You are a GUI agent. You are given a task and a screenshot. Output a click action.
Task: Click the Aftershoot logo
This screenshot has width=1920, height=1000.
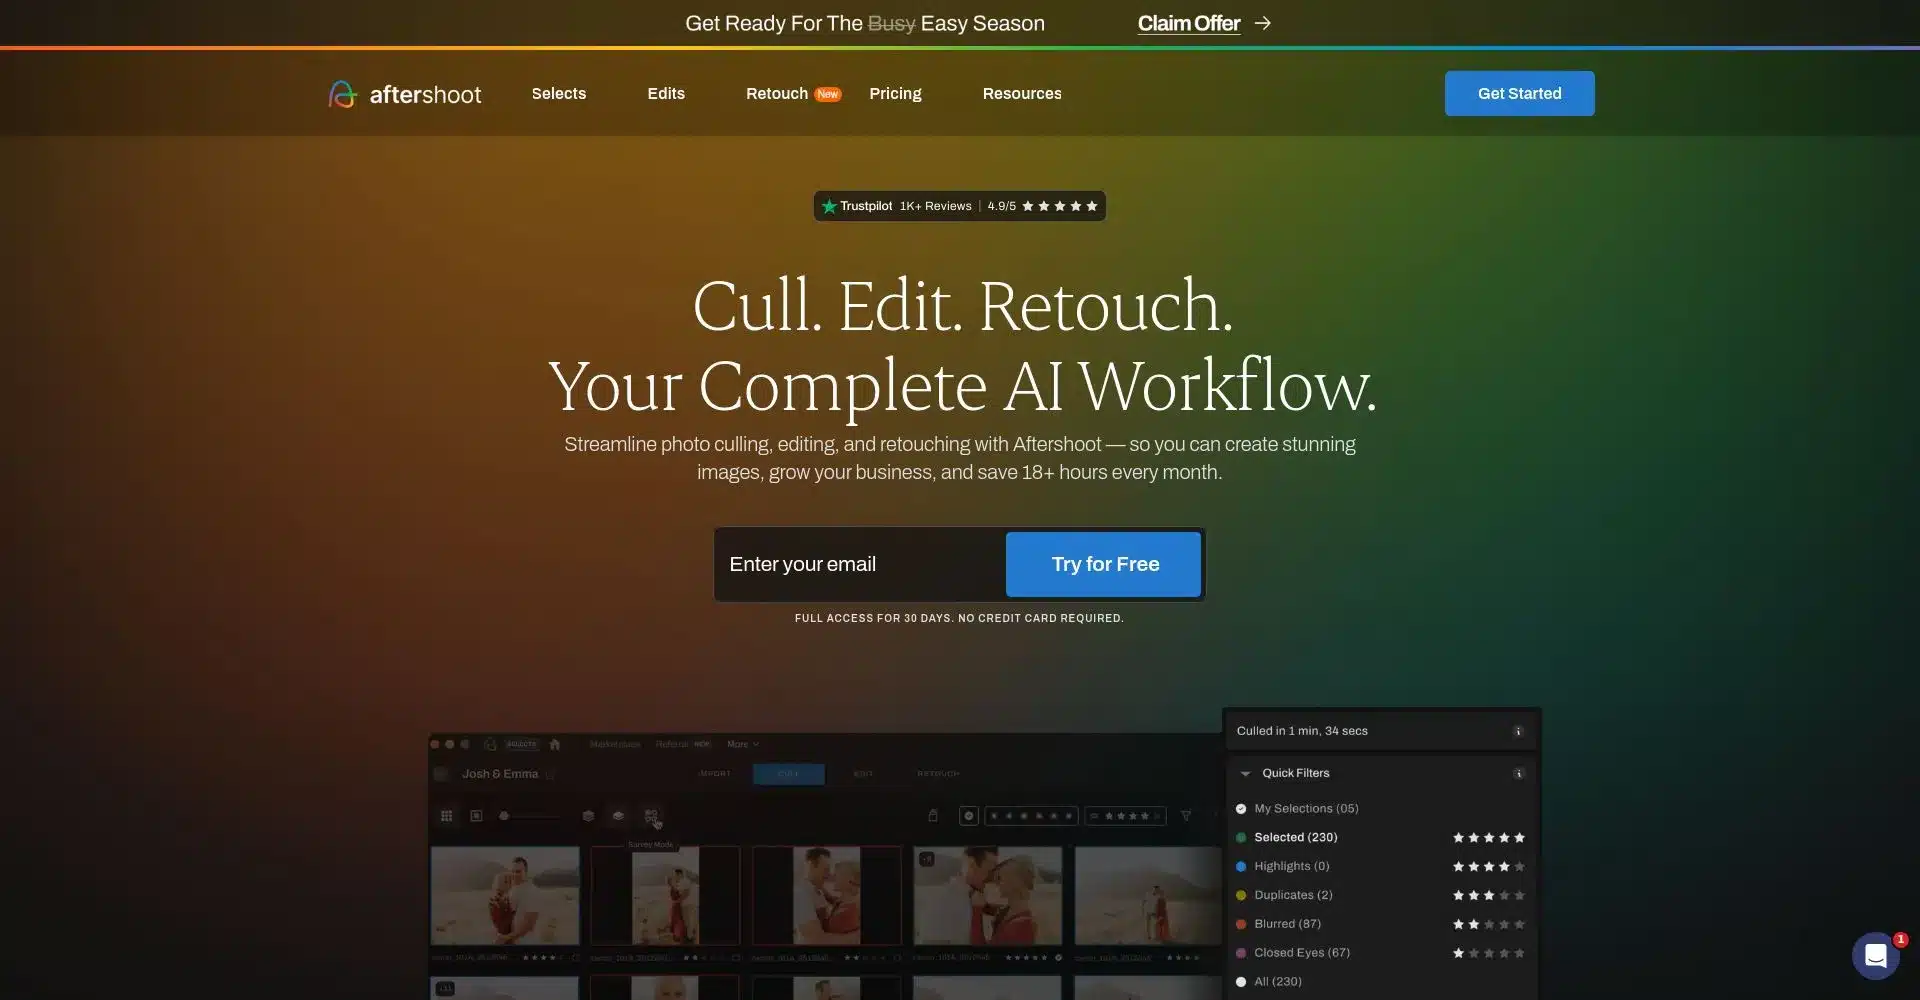405,94
